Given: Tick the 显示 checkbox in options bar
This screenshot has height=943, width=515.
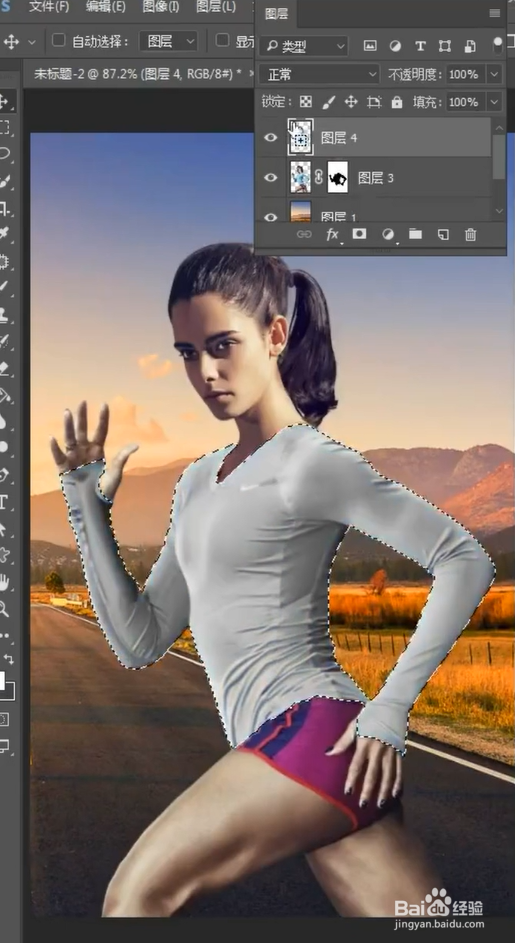Looking at the screenshot, I should [223, 40].
